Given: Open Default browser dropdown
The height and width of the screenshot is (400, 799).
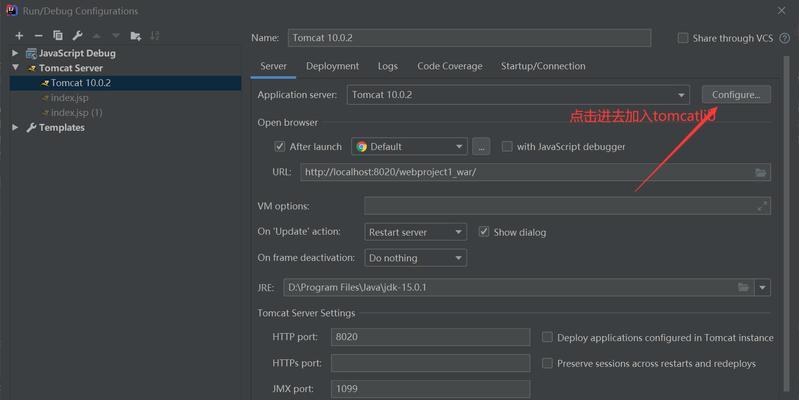Looking at the screenshot, I should point(409,147).
